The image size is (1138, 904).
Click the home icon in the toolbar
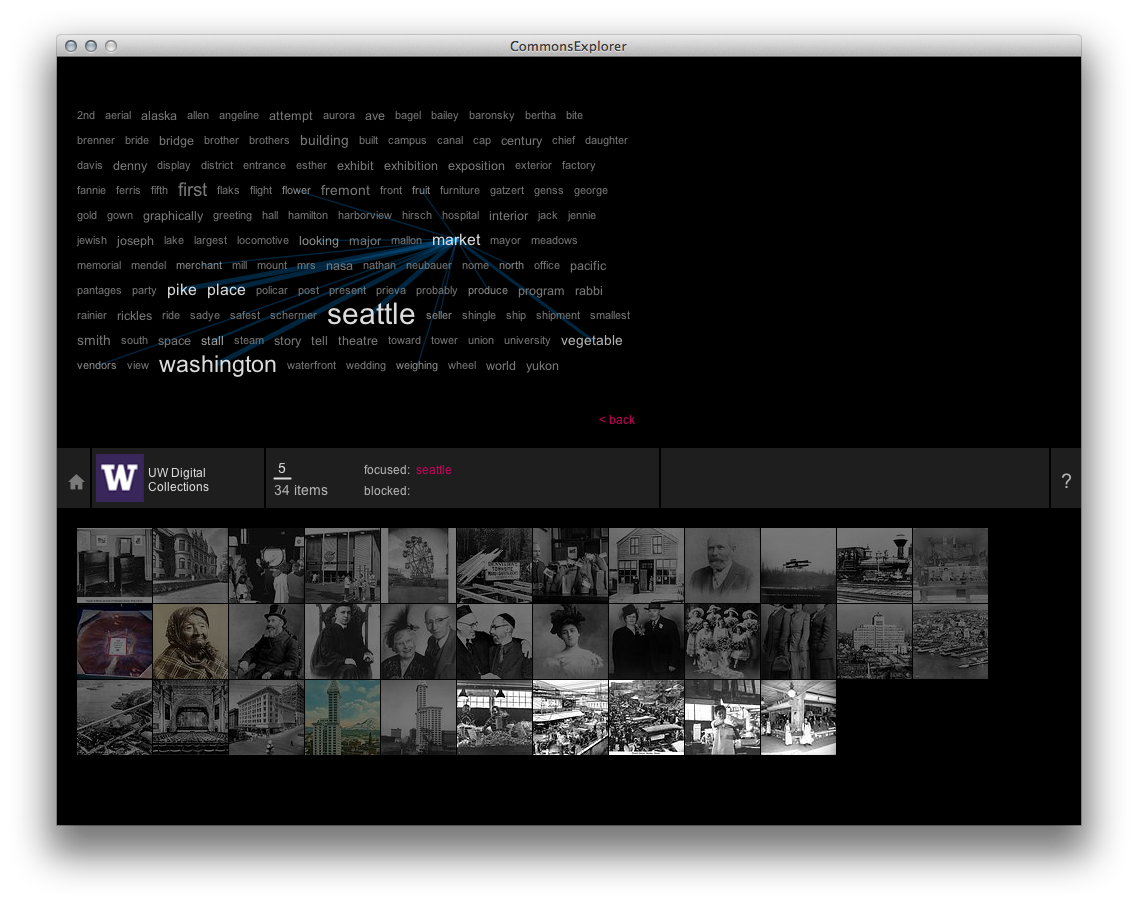click(74, 480)
